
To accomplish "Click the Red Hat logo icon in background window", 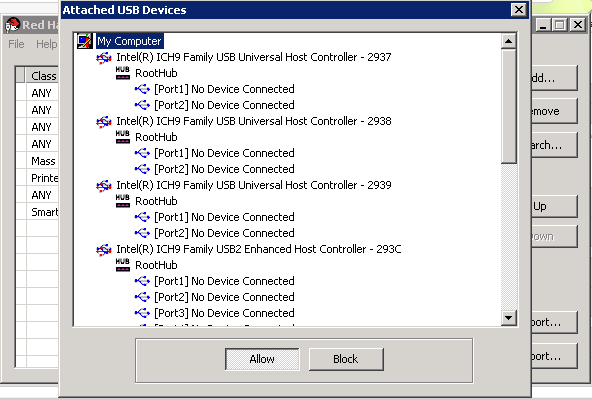I will (x=12, y=25).
